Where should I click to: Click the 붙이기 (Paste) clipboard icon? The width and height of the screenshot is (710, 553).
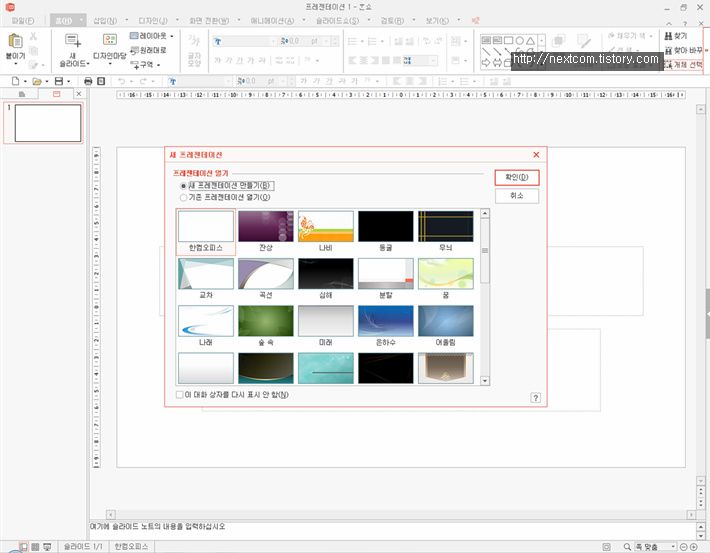[x=15, y=41]
